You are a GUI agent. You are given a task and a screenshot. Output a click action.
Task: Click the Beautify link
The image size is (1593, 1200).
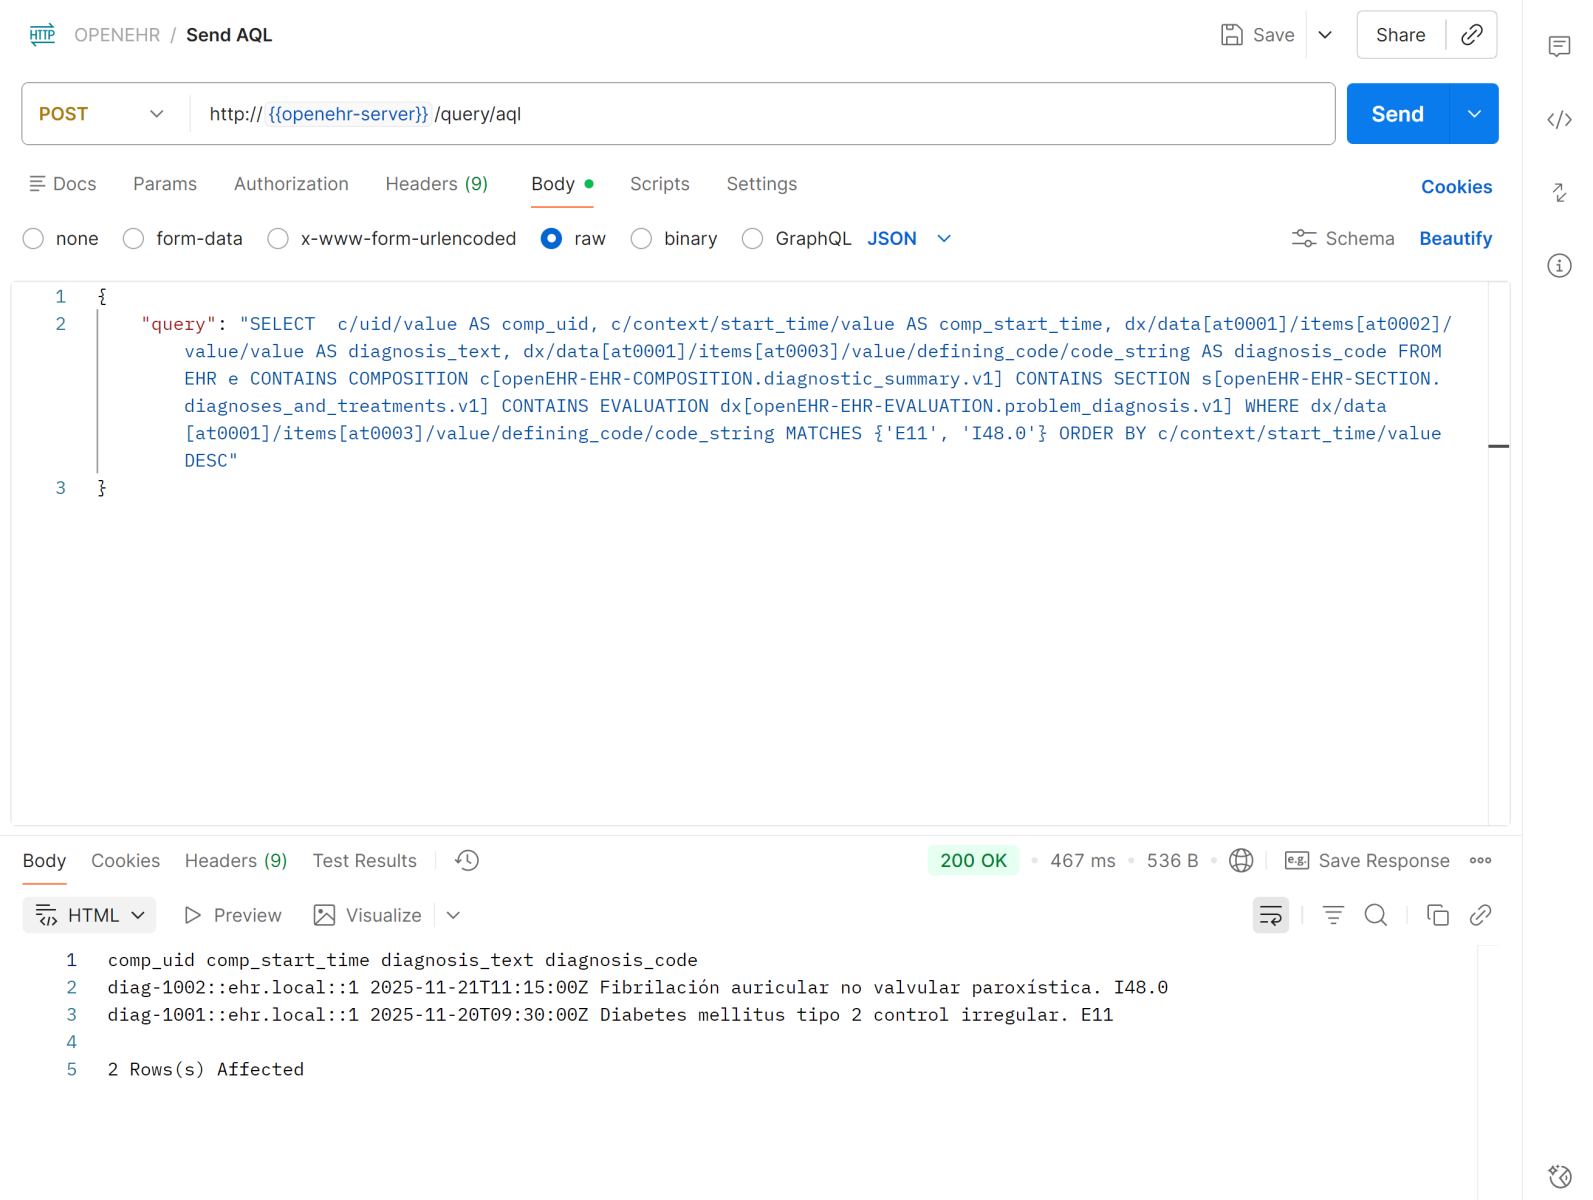[x=1455, y=239]
